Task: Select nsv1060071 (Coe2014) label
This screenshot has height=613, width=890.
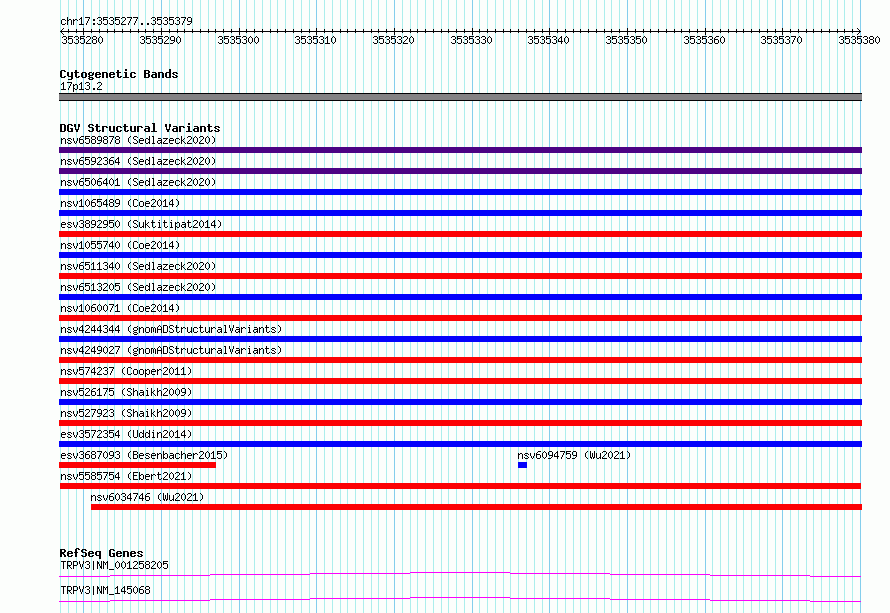Action: pos(120,308)
